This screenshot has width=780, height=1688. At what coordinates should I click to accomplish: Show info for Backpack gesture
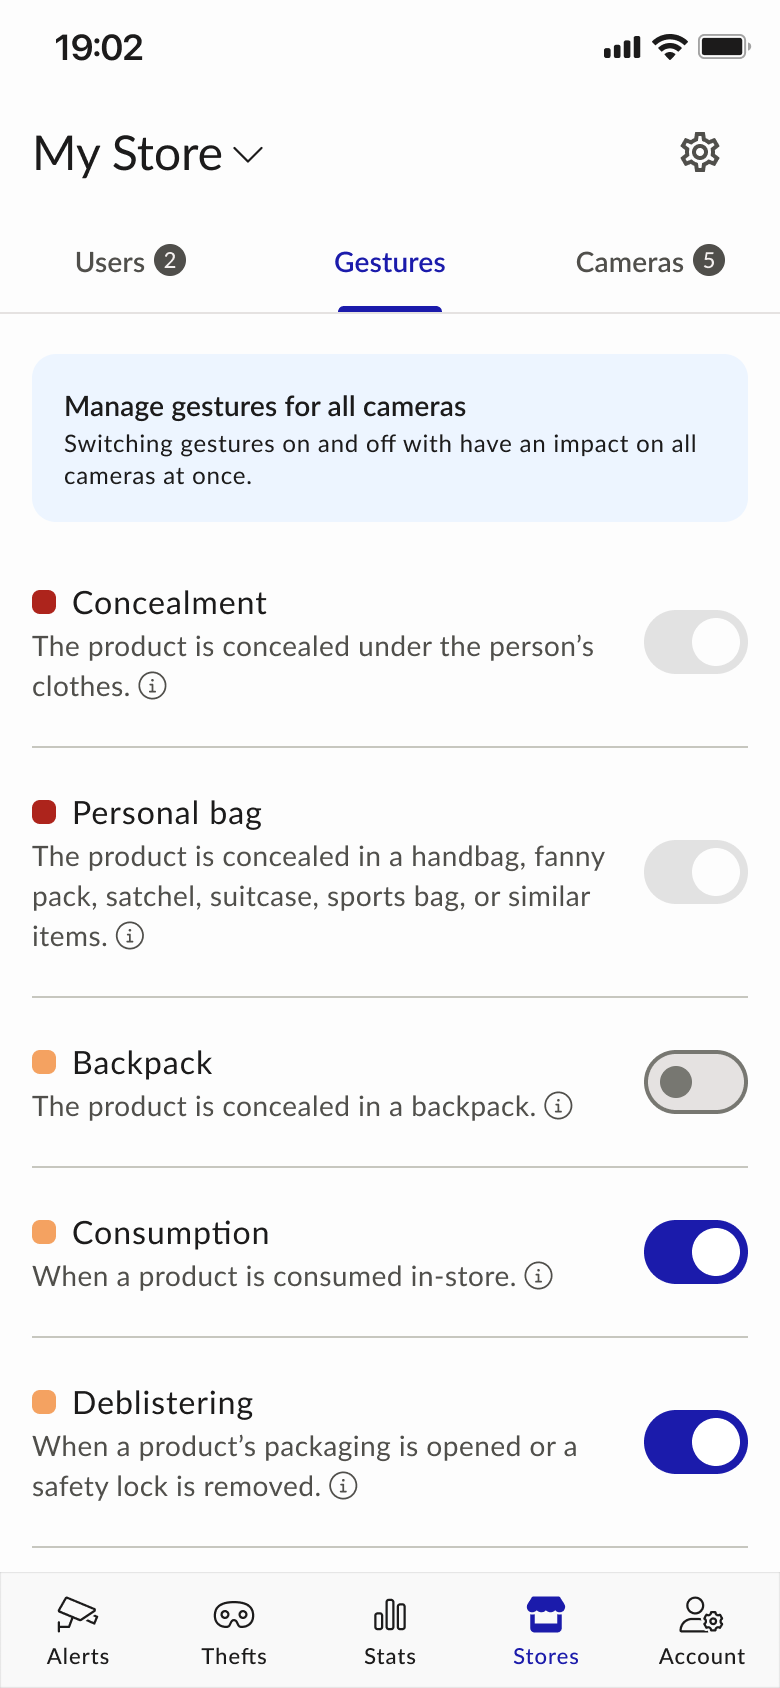(558, 1106)
